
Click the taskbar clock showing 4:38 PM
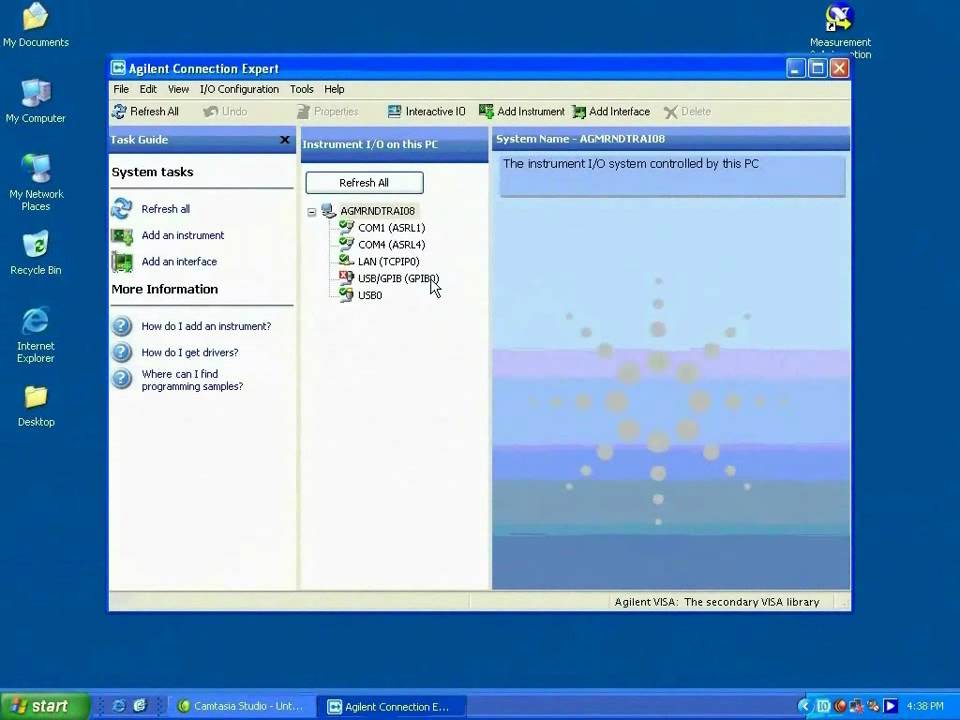click(x=924, y=706)
